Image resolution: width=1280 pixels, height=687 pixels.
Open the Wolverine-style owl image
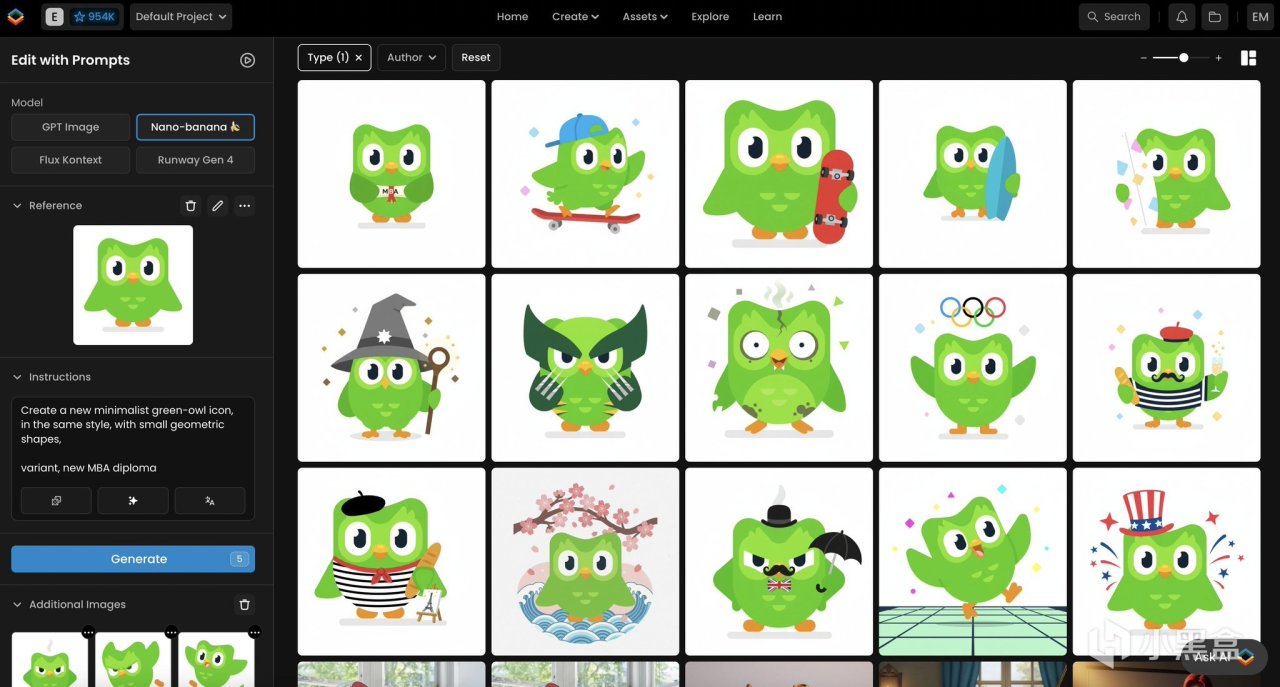pyautogui.click(x=585, y=368)
